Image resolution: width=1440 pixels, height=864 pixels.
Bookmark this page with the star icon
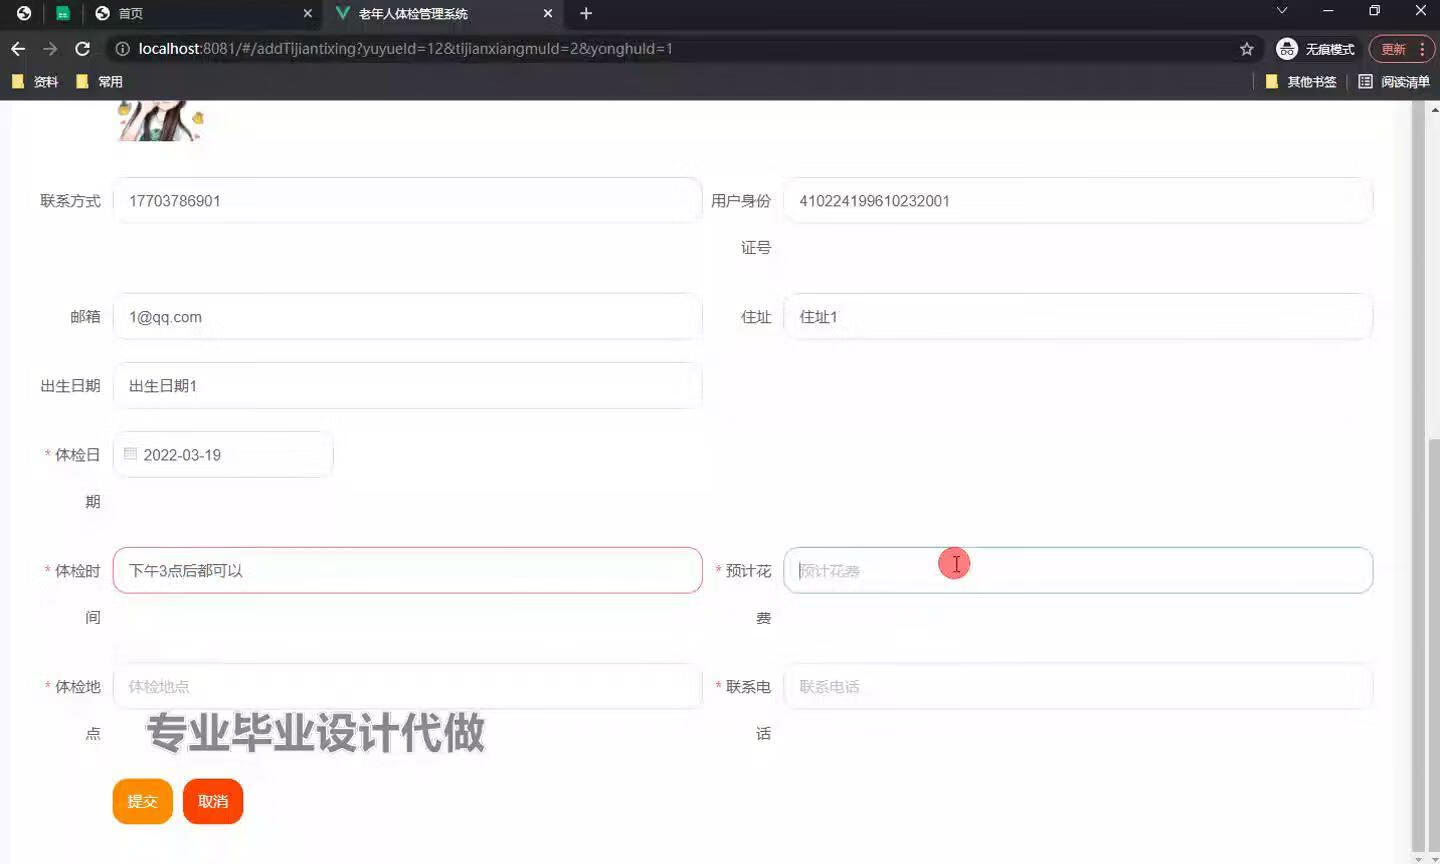[x=1246, y=49]
